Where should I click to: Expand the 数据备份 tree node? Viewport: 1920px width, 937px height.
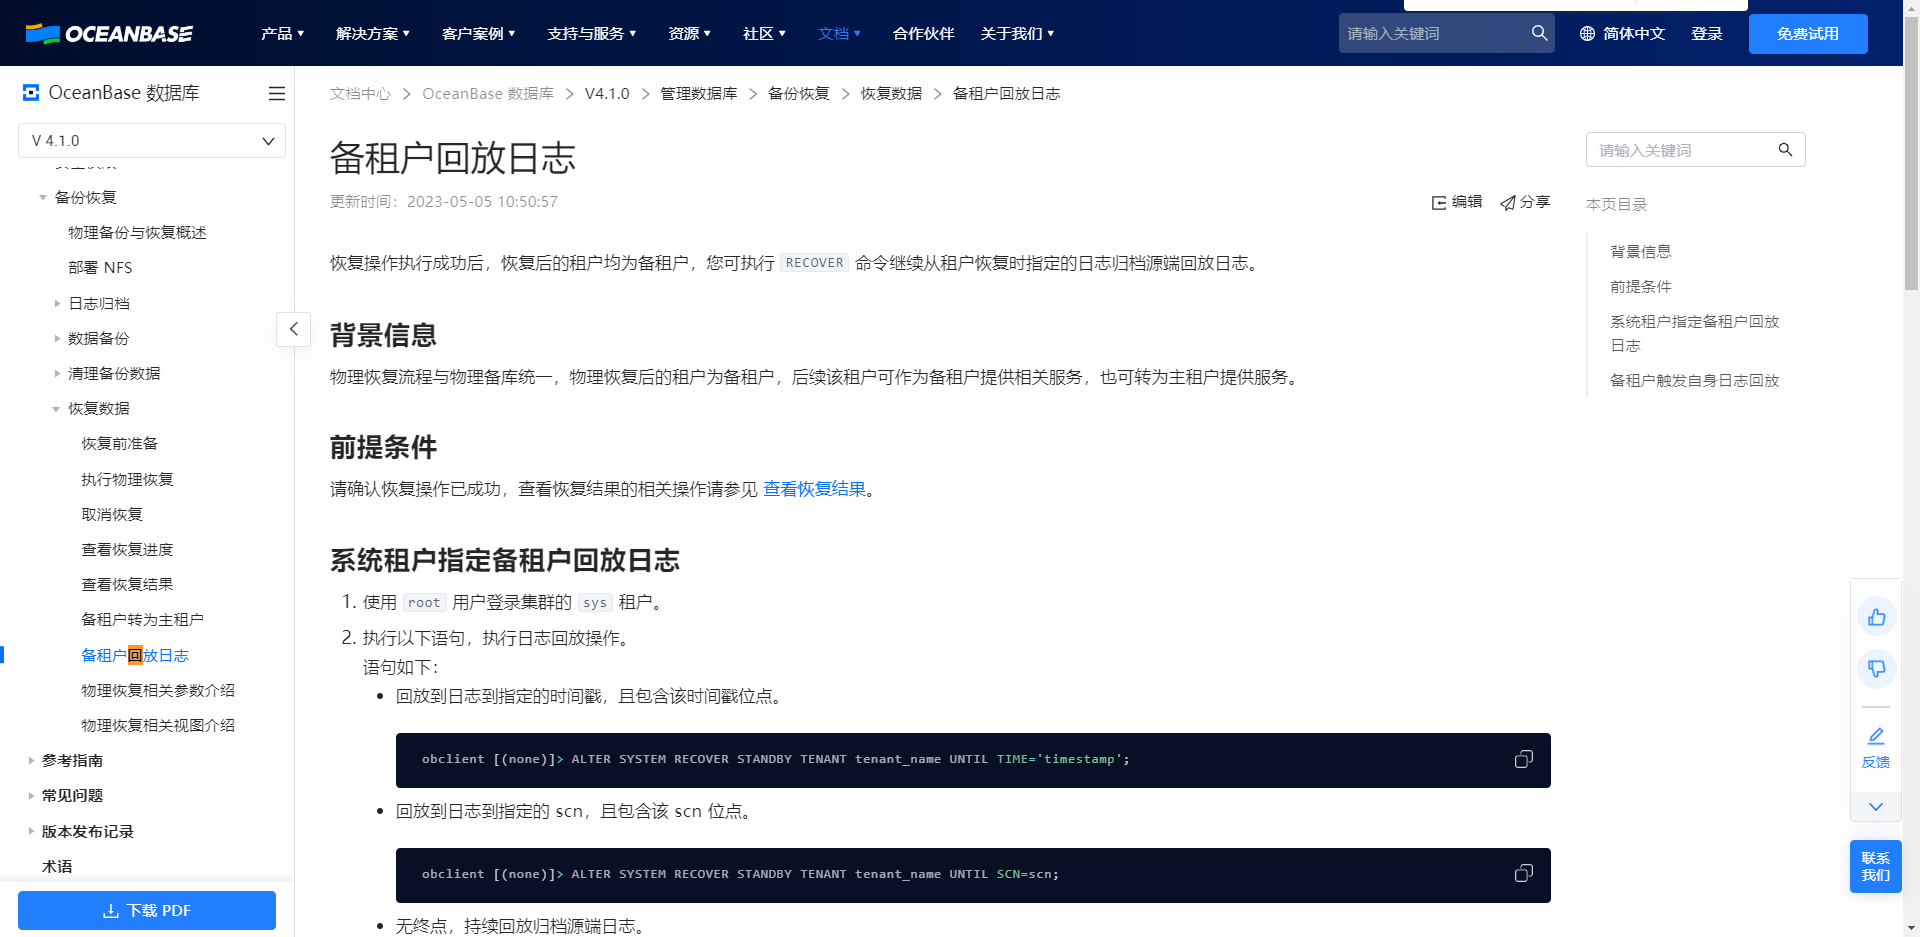coord(57,339)
